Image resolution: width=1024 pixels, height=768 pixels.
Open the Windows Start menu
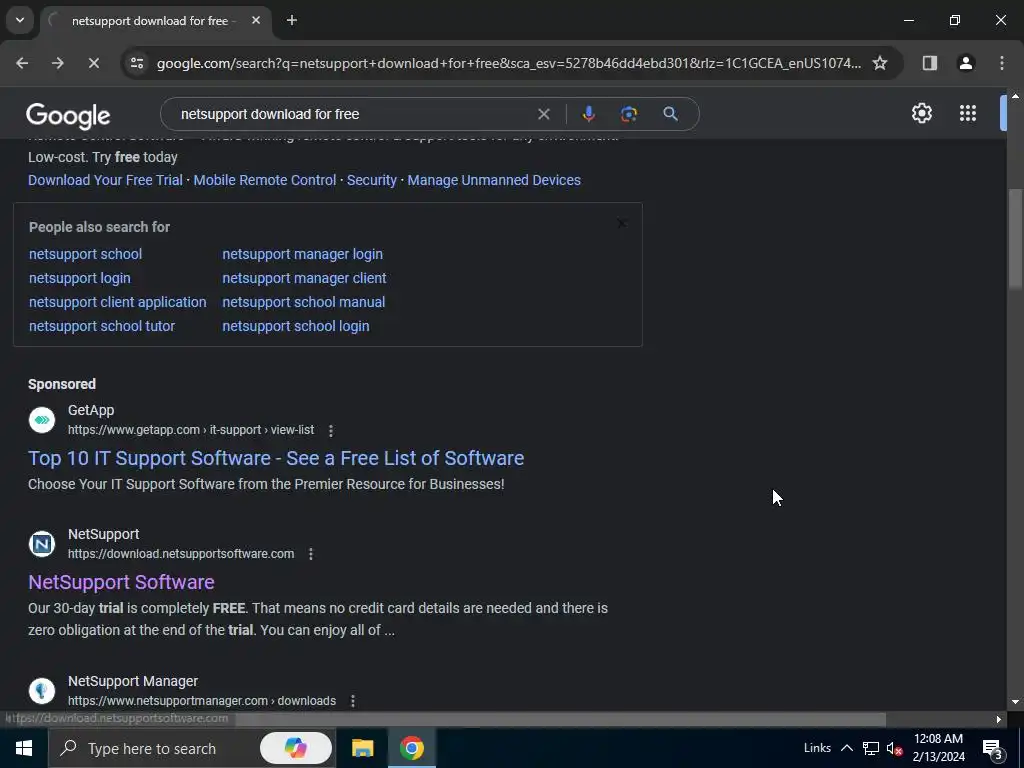click(x=24, y=748)
